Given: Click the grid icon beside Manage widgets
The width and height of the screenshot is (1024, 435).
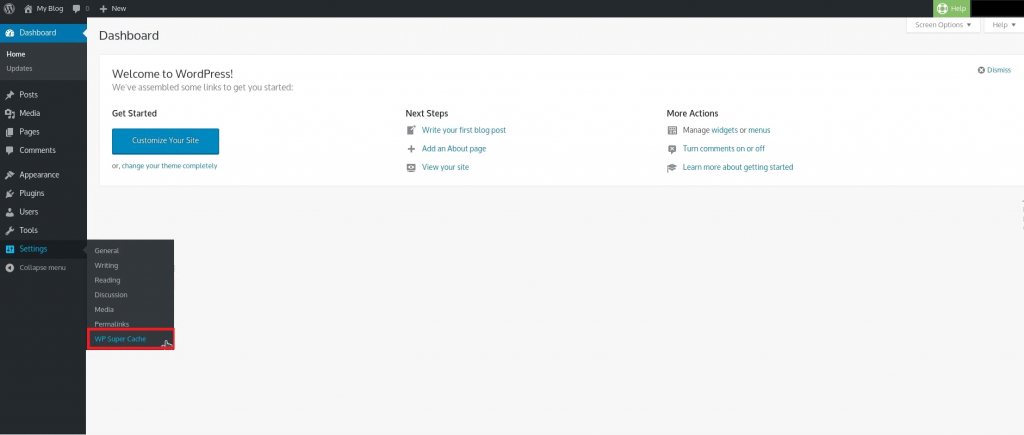Looking at the screenshot, I should [672, 130].
